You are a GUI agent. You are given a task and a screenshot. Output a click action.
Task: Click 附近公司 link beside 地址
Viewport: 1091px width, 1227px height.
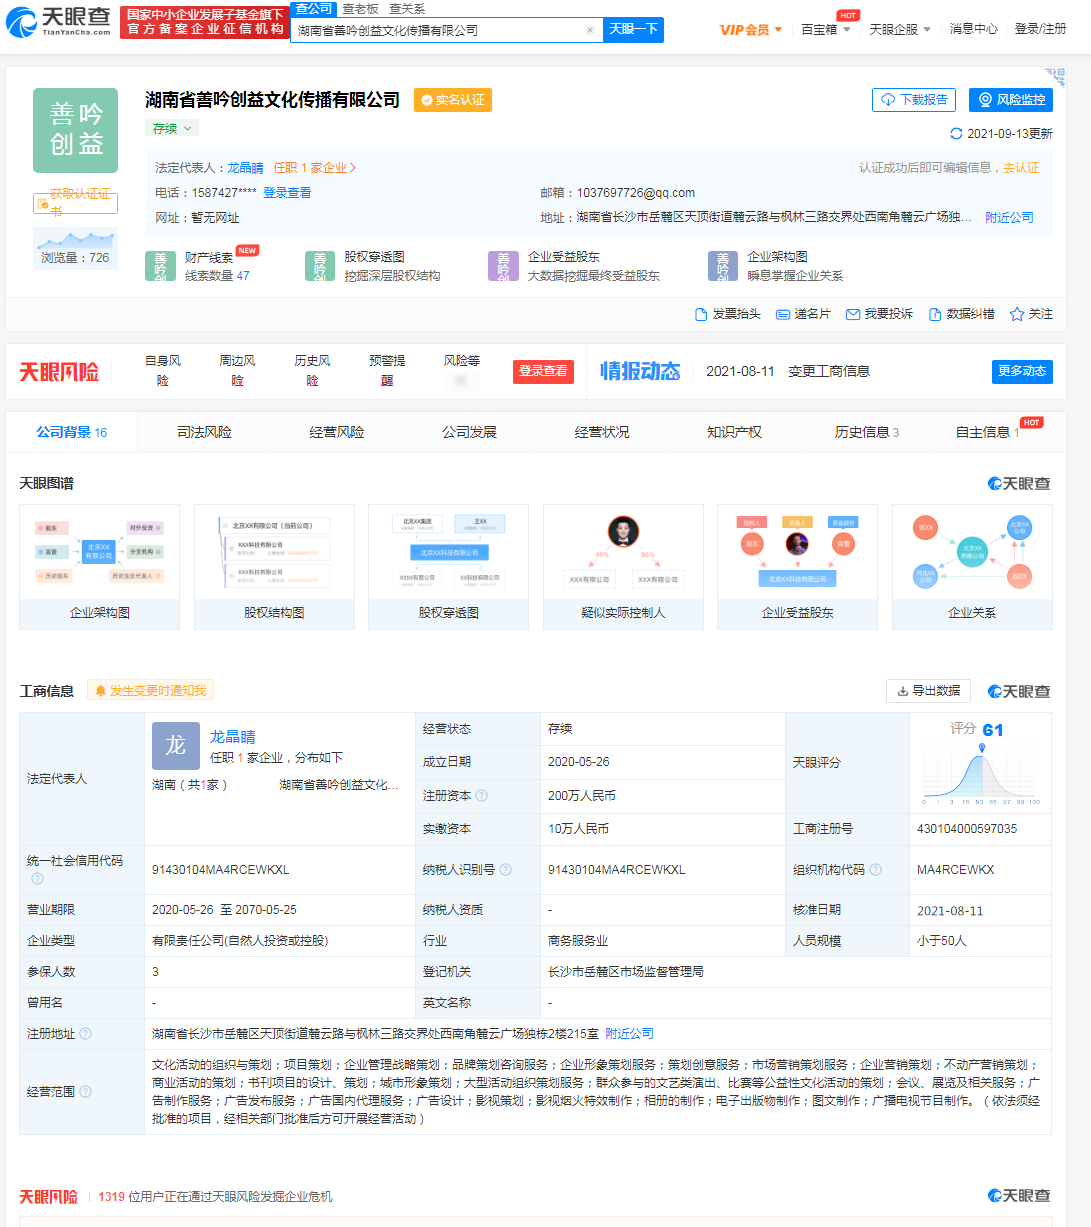pyautogui.click(x=1009, y=217)
